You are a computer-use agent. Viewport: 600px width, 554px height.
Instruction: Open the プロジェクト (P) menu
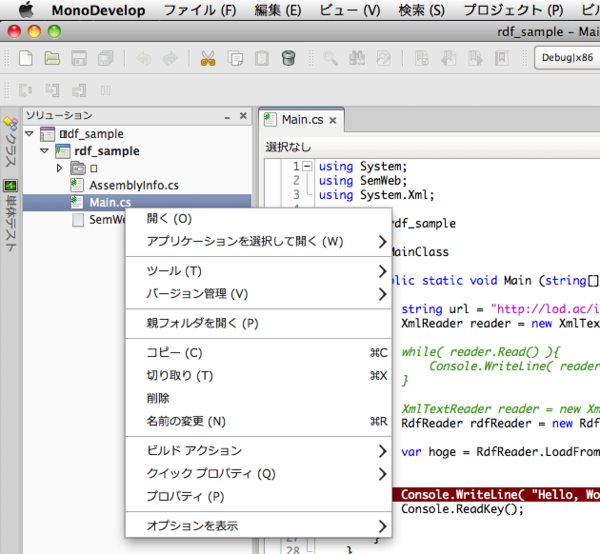(514, 10)
